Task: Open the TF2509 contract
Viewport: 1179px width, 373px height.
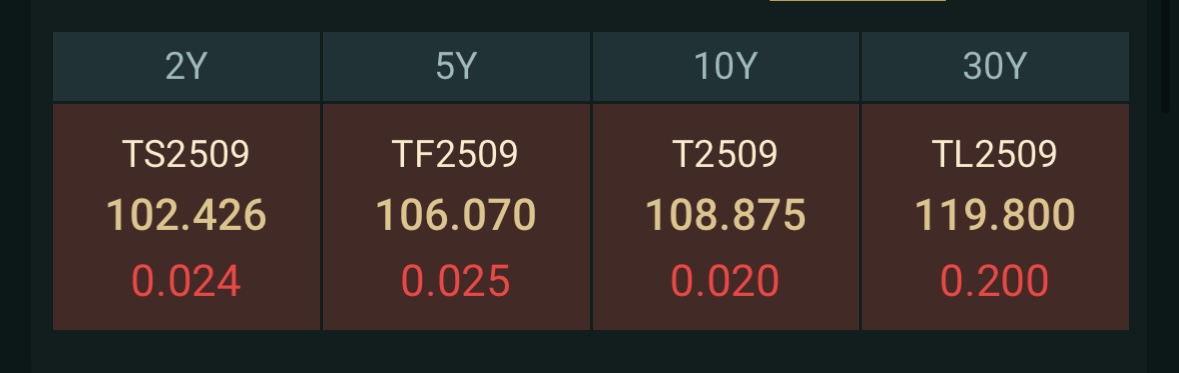Action: (x=456, y=154)
